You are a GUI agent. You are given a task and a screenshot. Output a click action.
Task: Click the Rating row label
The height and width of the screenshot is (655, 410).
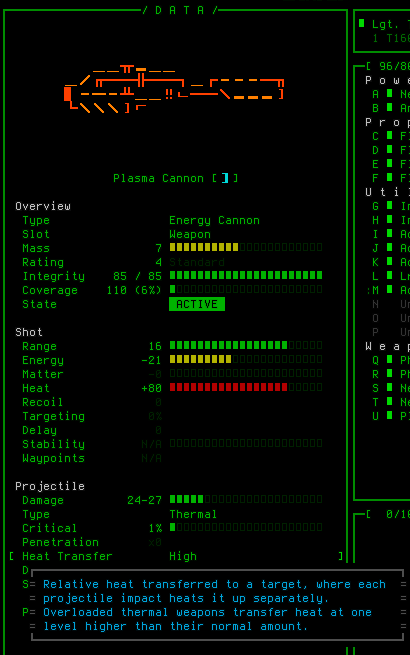(x=43, y=262)
